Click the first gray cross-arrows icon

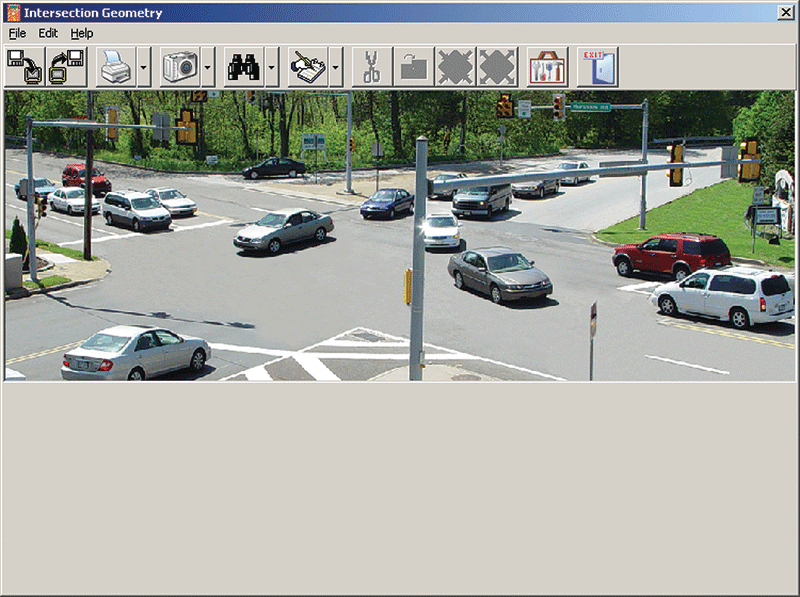point(456,67)
